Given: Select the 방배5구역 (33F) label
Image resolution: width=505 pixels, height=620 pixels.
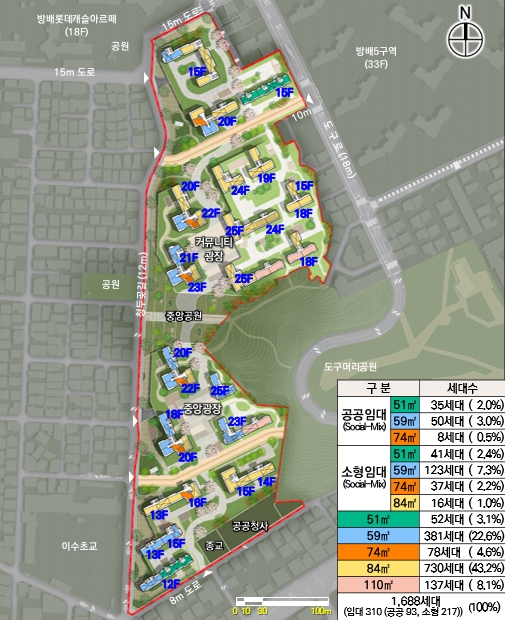Looking at the screenshot, I should click(376, 57).
